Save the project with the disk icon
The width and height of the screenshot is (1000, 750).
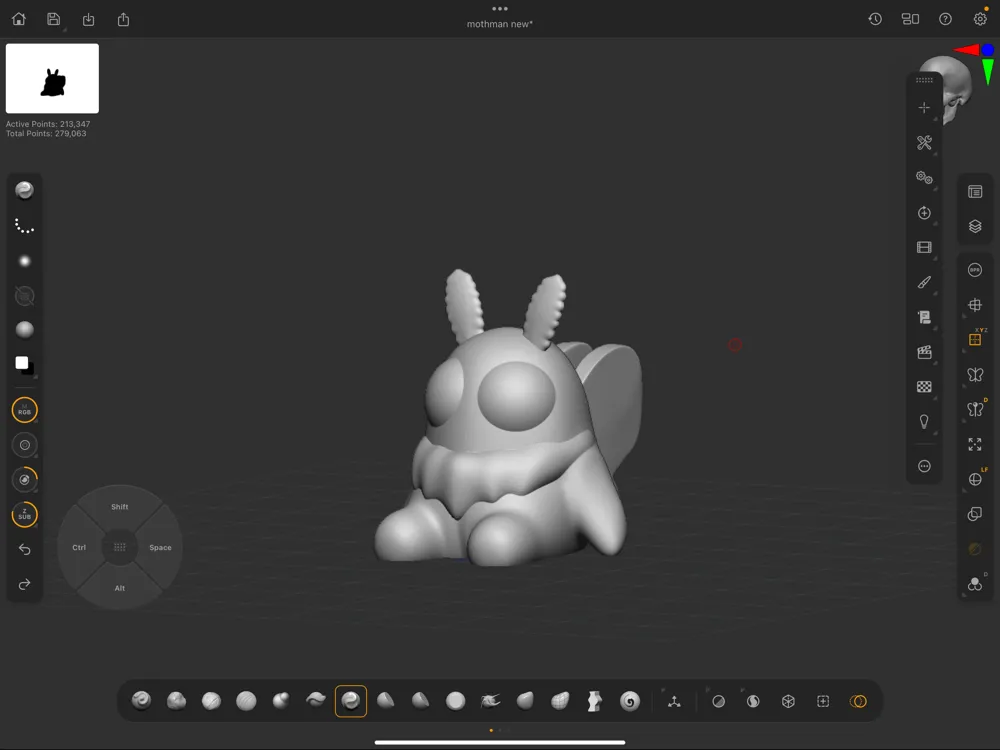pos(54,19)
